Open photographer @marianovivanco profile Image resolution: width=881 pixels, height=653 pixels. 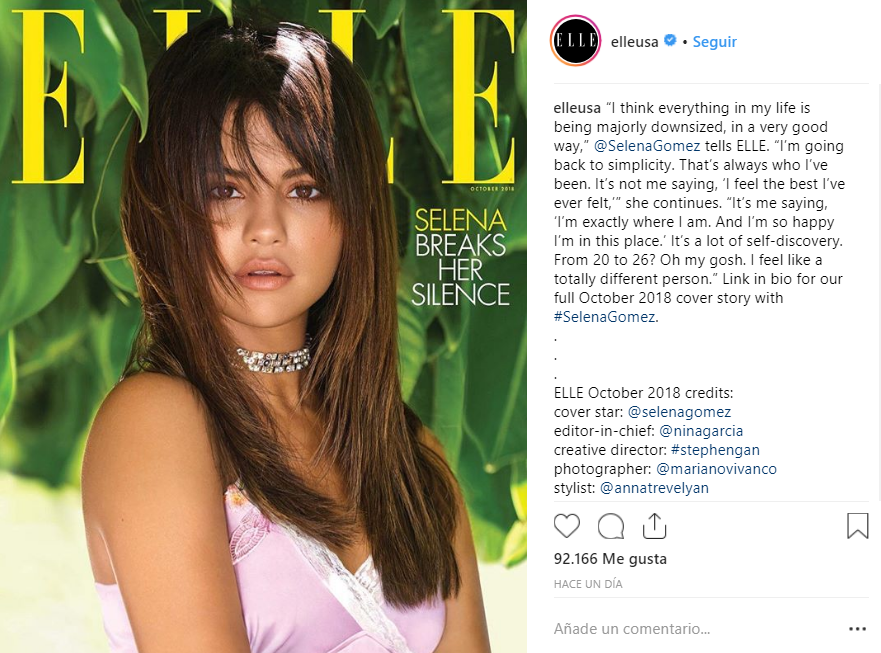[716, 469]
